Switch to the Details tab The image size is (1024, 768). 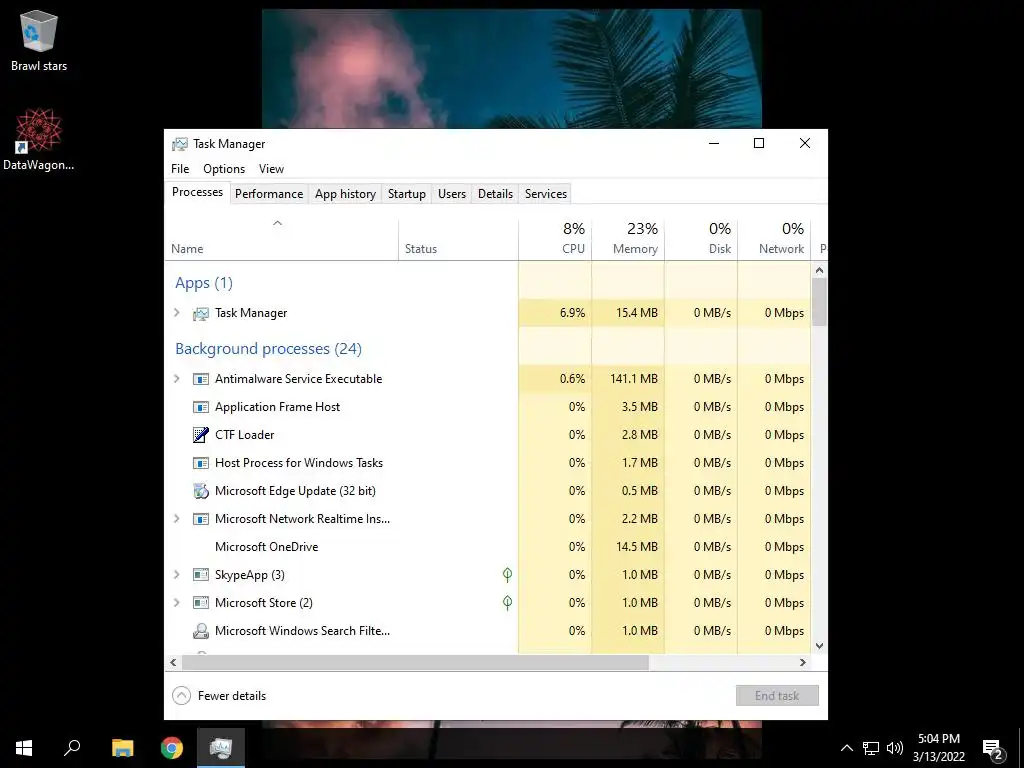pos(495,194)
